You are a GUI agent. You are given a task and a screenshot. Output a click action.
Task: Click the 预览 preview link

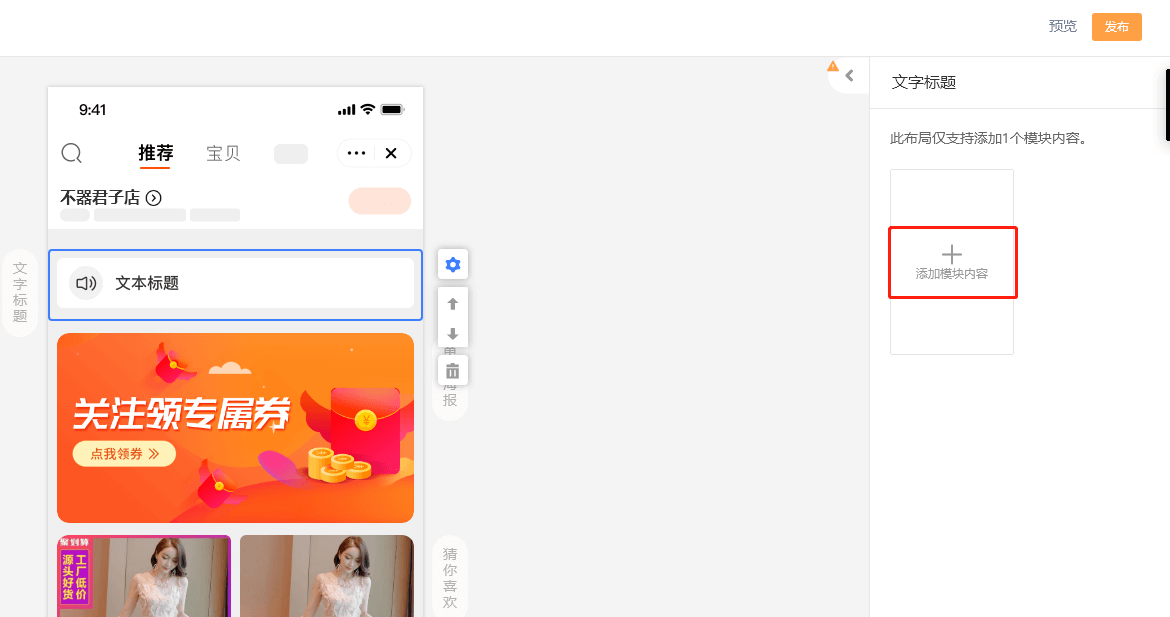[x=1063, y=27]
